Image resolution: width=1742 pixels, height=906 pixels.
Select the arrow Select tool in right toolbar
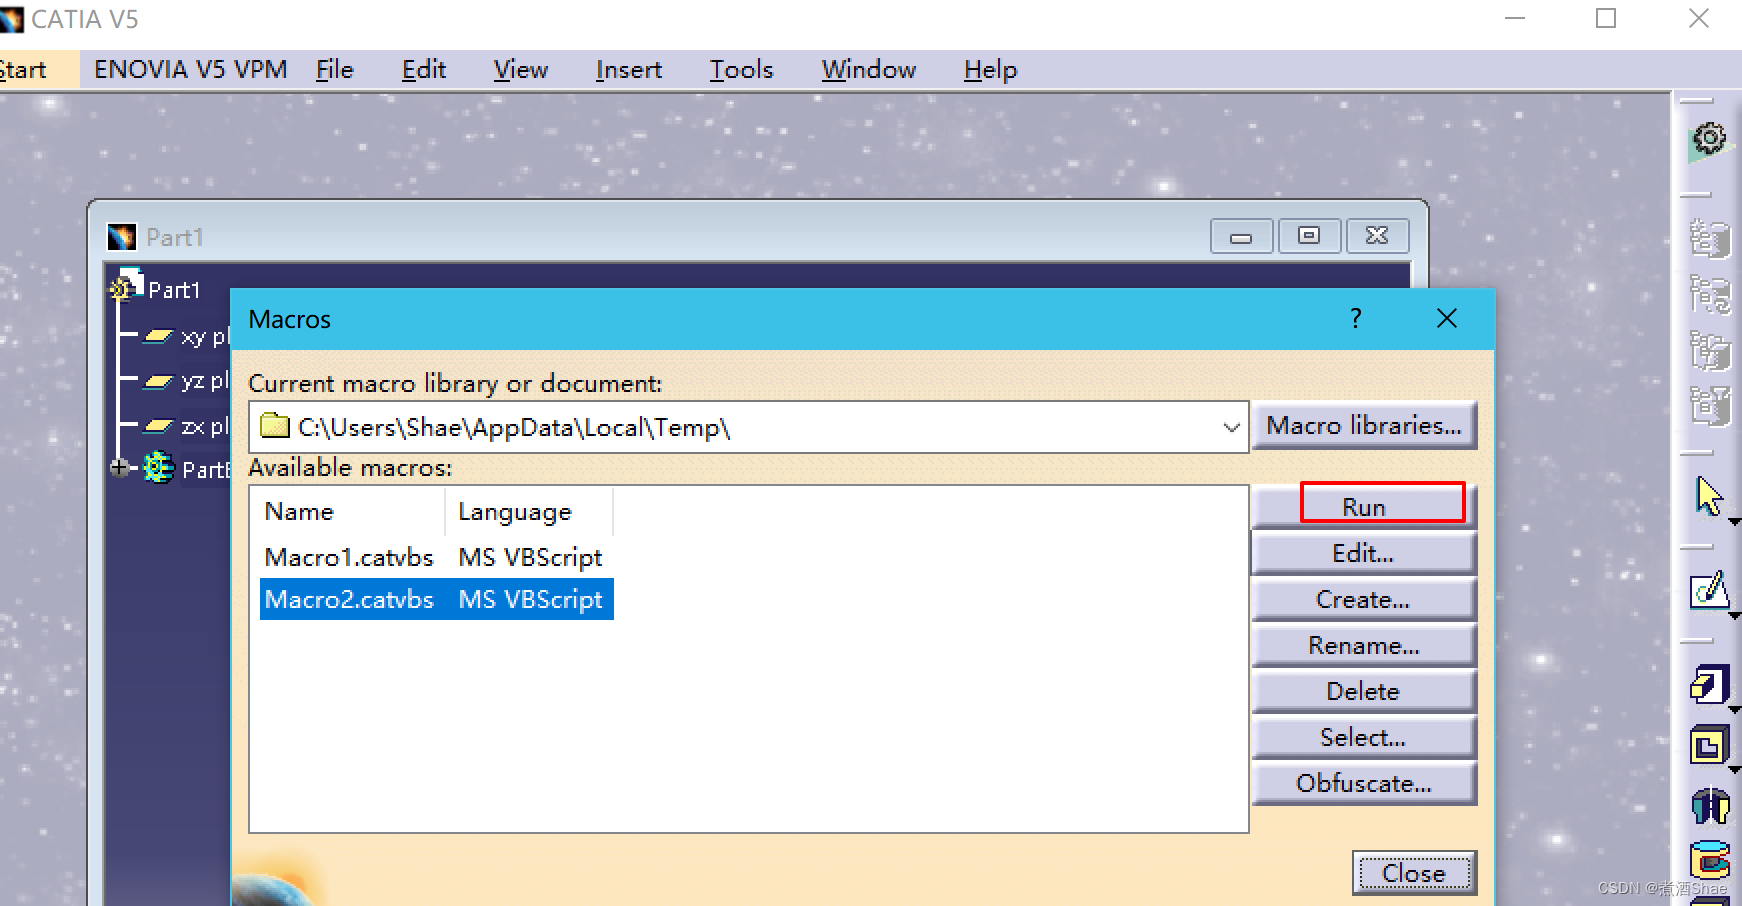(1709, 496)
